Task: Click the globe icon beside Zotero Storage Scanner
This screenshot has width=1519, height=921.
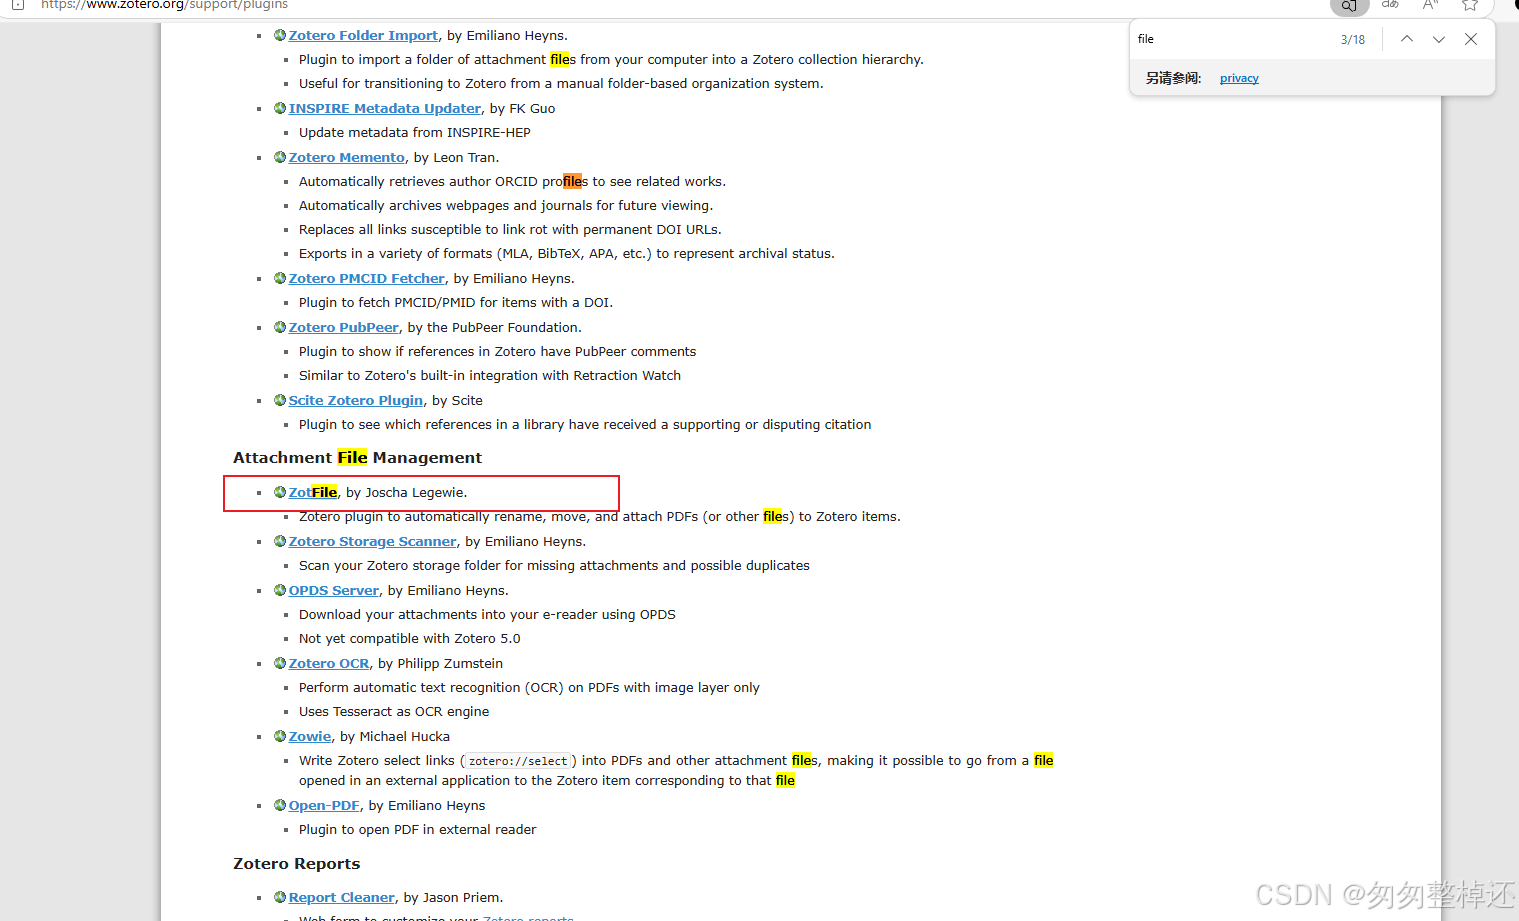Action: [x=280, y=541]
